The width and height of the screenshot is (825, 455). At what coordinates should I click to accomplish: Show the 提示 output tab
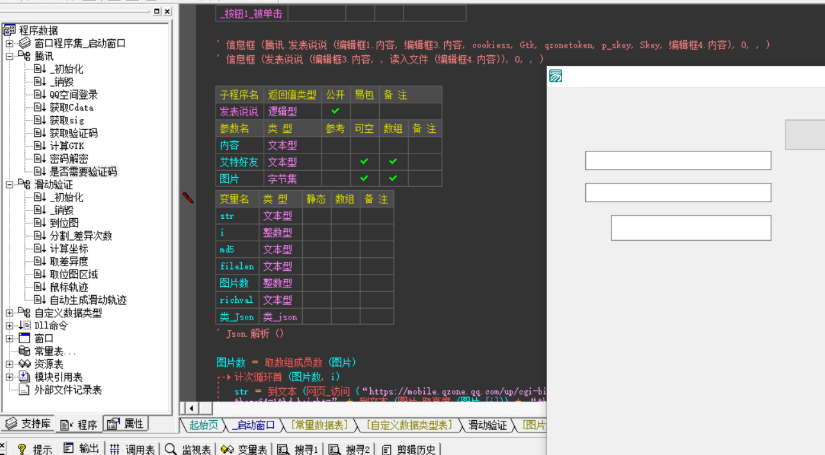point(35,449)
